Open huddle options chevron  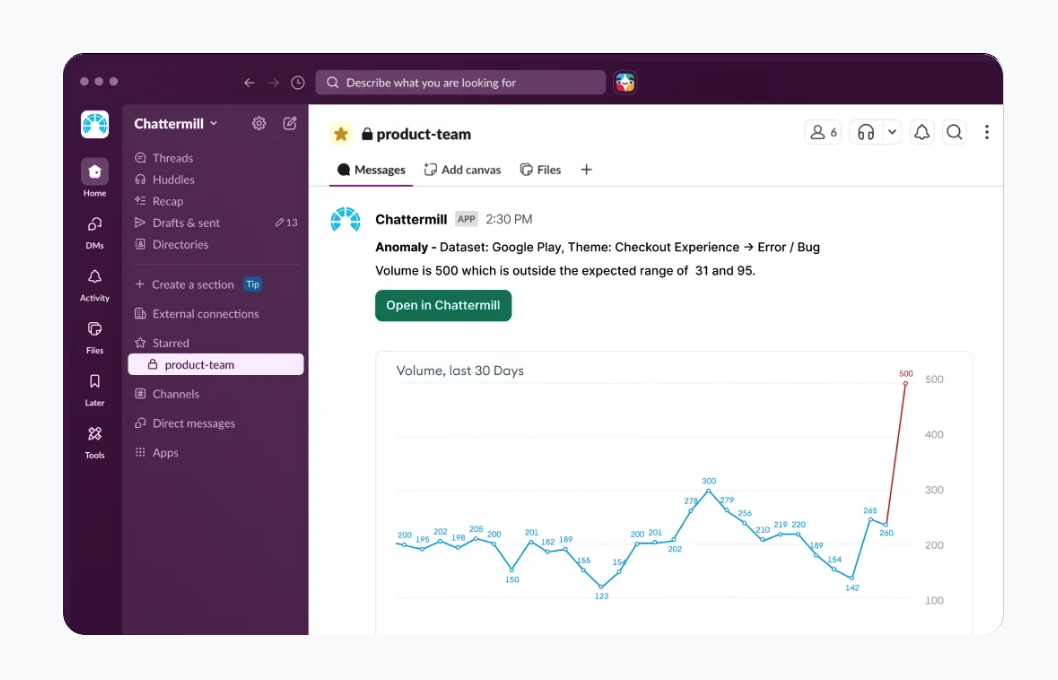892,132
